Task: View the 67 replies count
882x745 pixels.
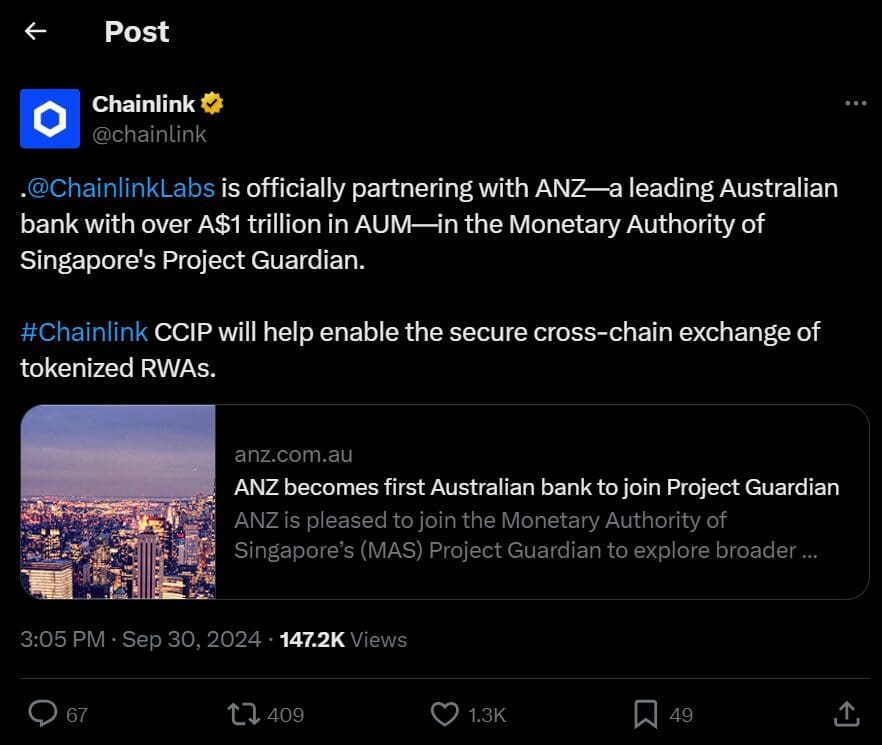Action: [x=75, y=714]
